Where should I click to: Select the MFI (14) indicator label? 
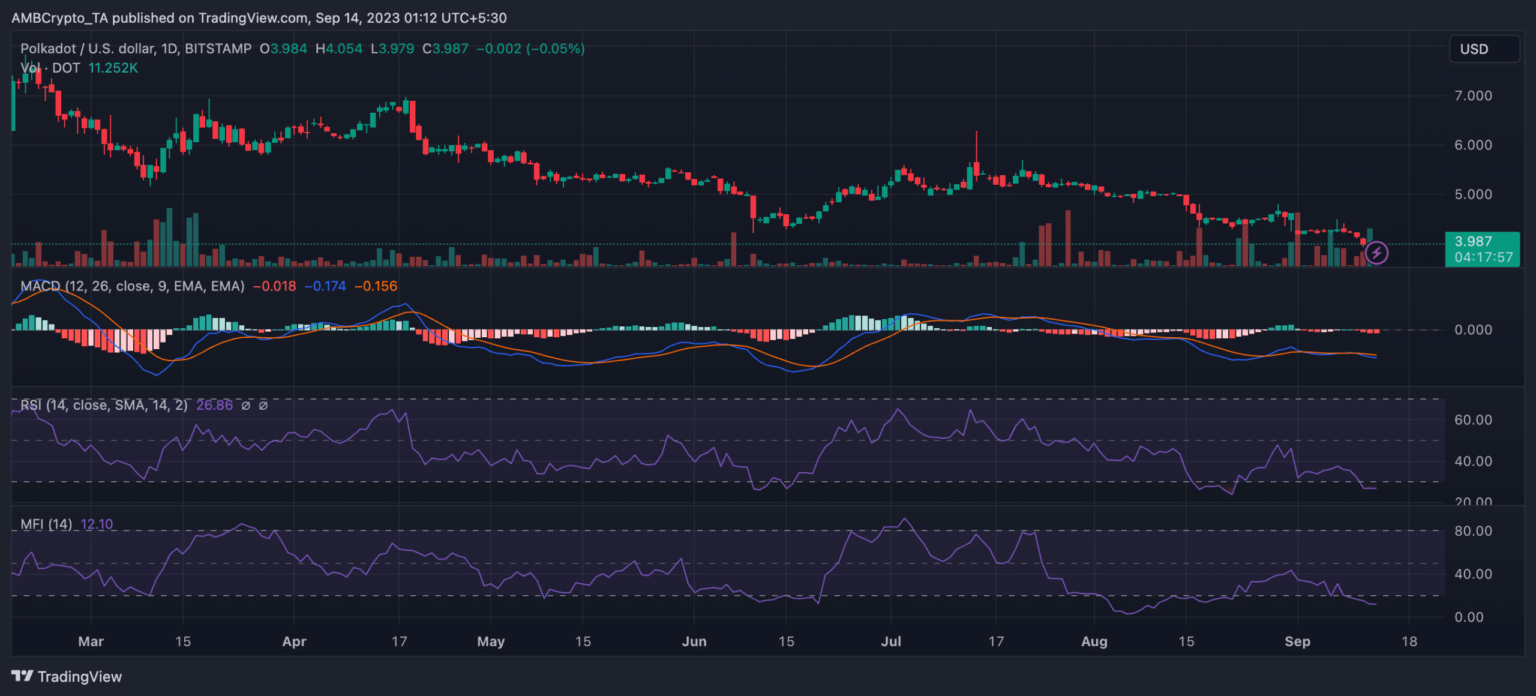coord(47,525)
